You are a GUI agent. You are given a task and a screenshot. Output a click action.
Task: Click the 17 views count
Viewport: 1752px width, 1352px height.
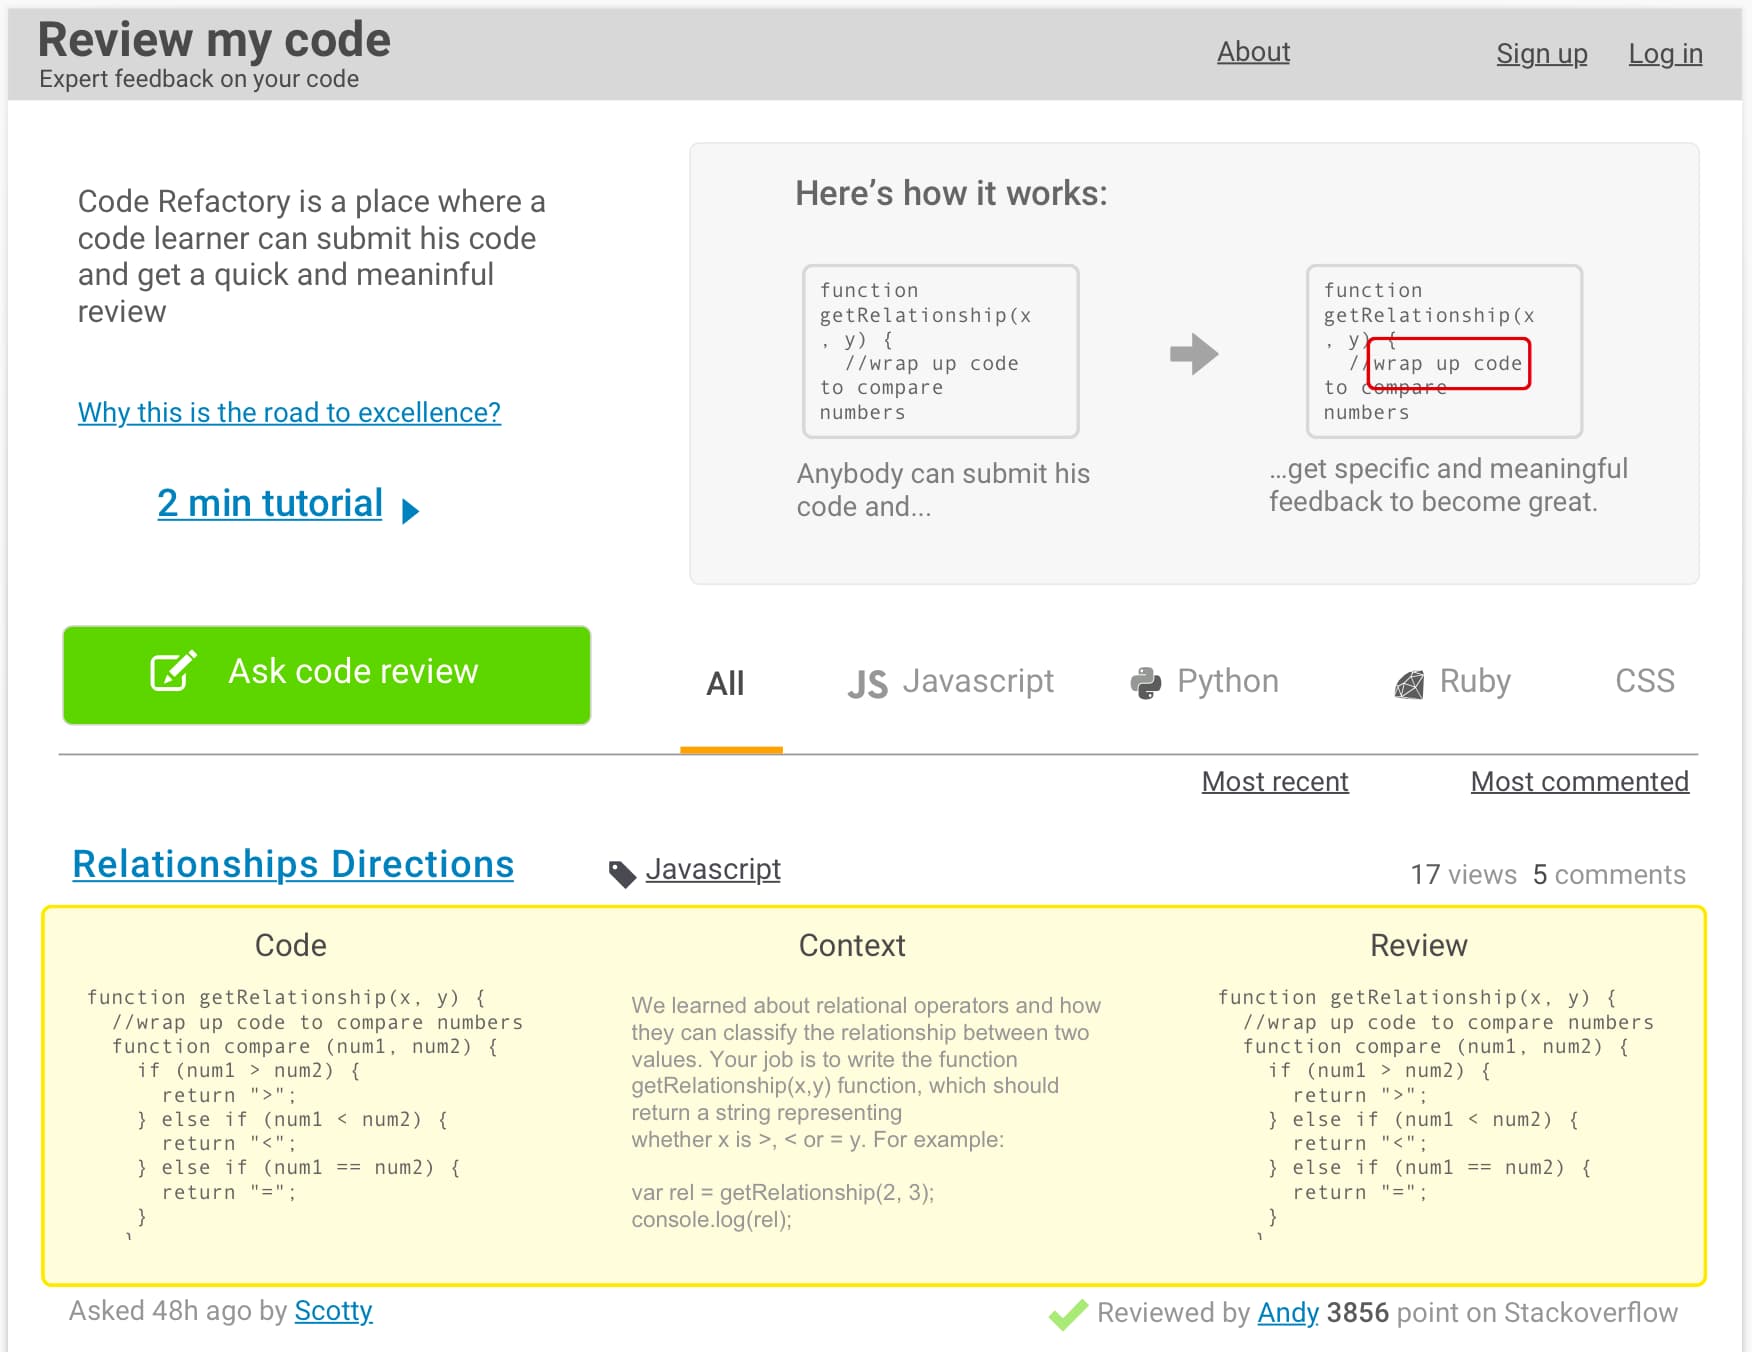1463,875
